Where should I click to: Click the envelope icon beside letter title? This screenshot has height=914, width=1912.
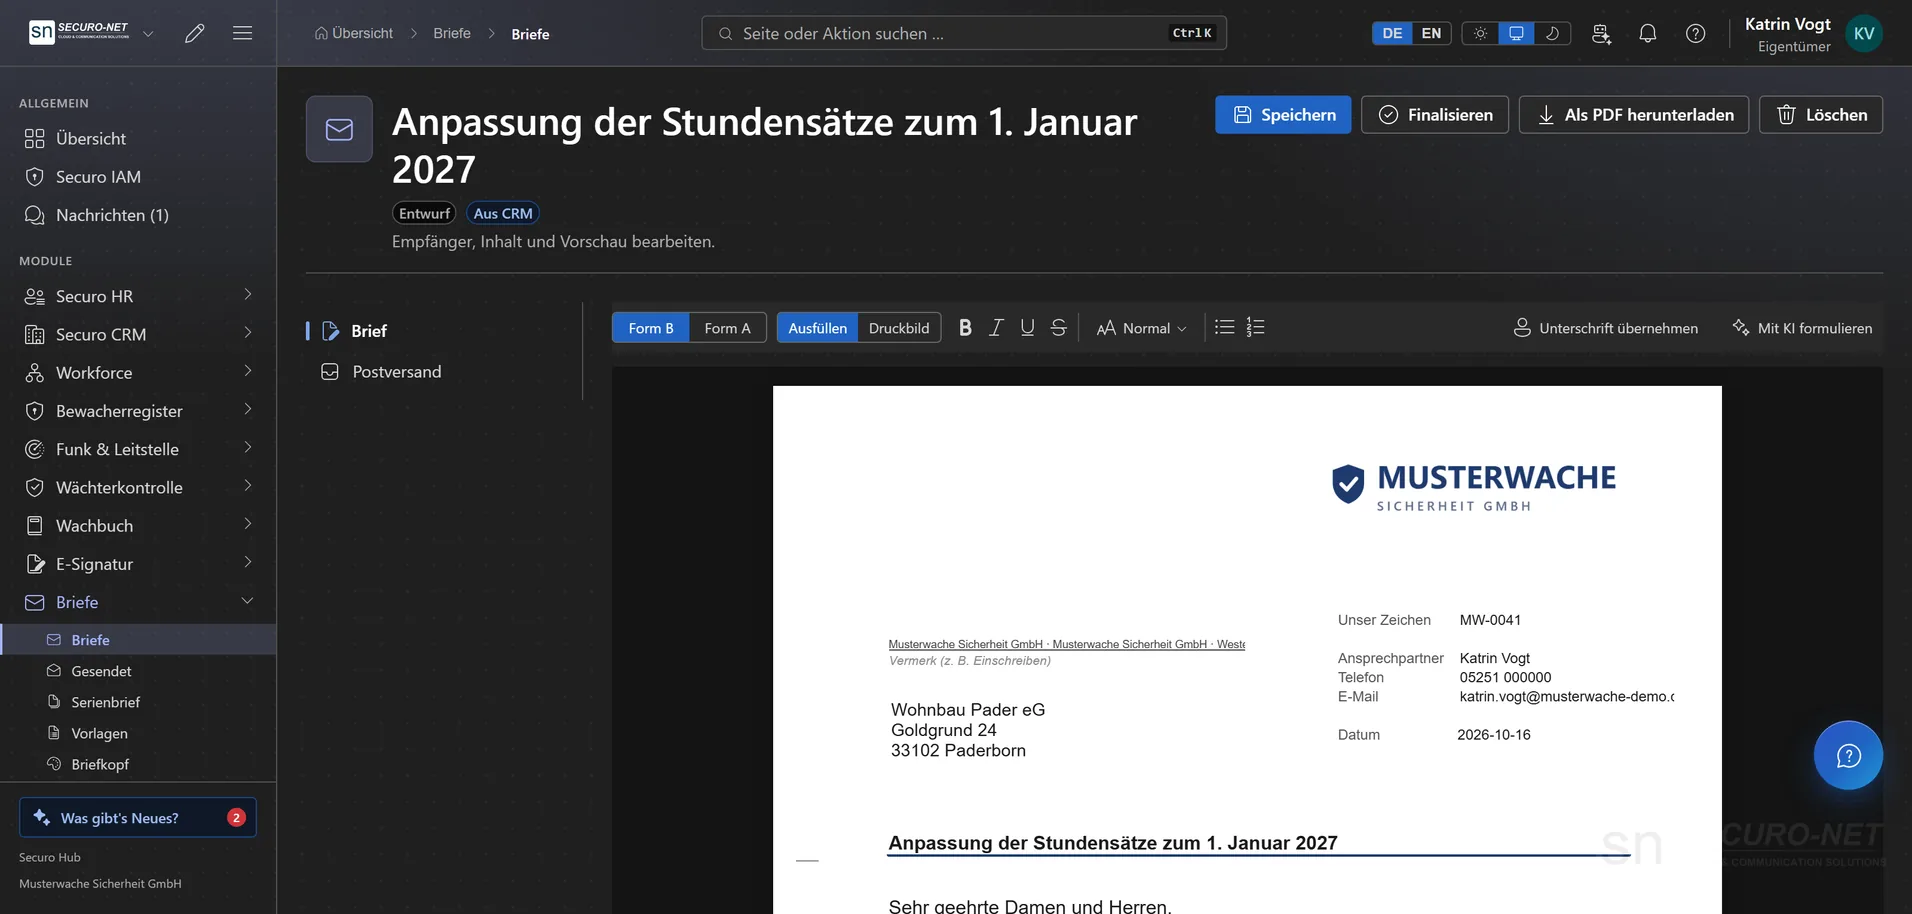point(339,129)
